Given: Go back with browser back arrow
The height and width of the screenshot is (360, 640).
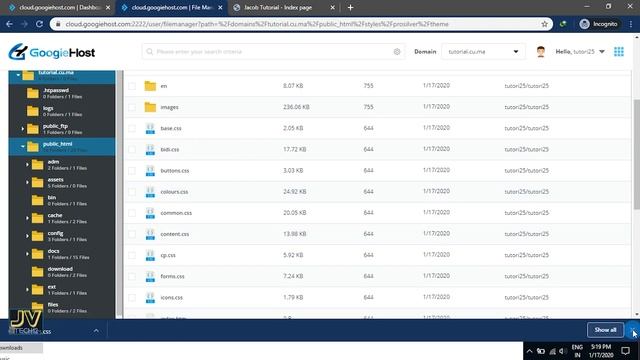Looking at the screenshot, I should coord(9,24).
